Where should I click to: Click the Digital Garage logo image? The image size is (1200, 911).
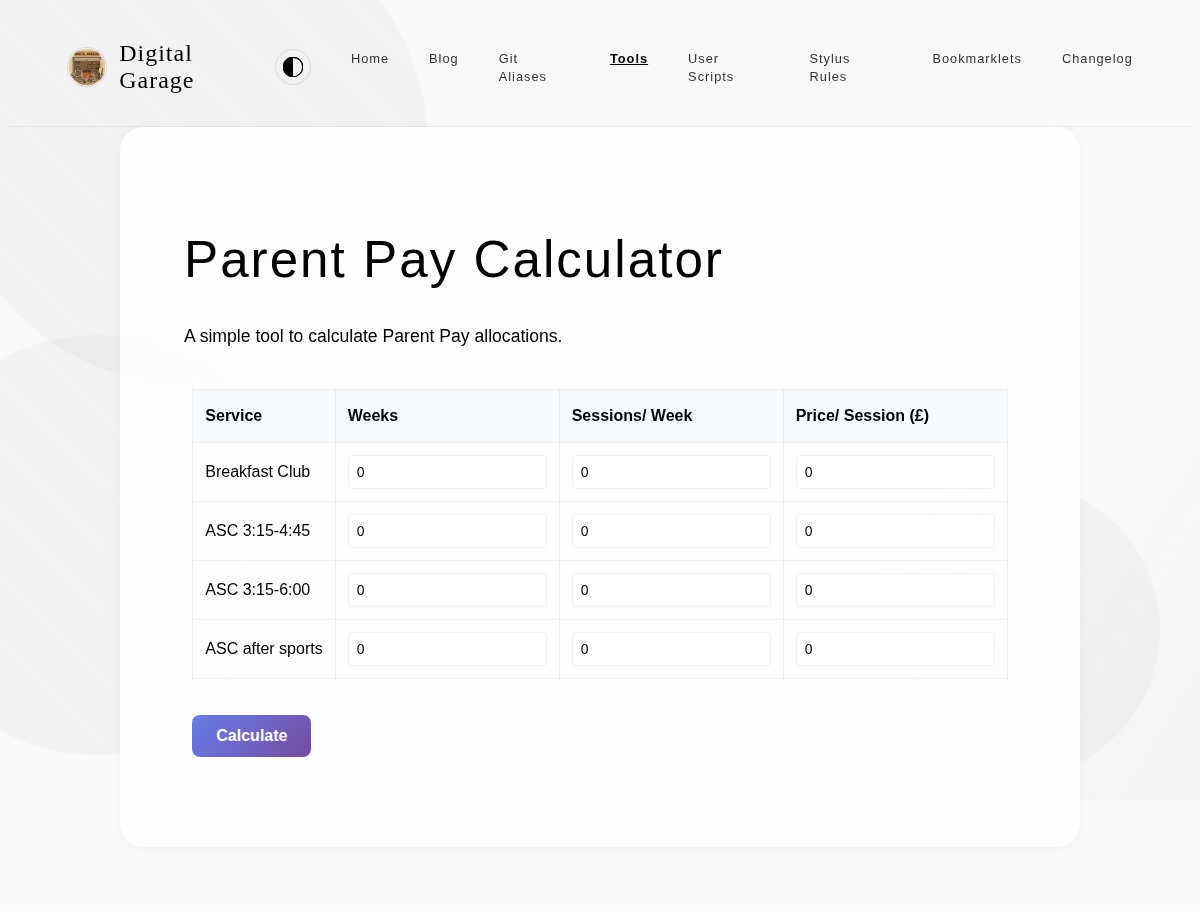(87, 67)
